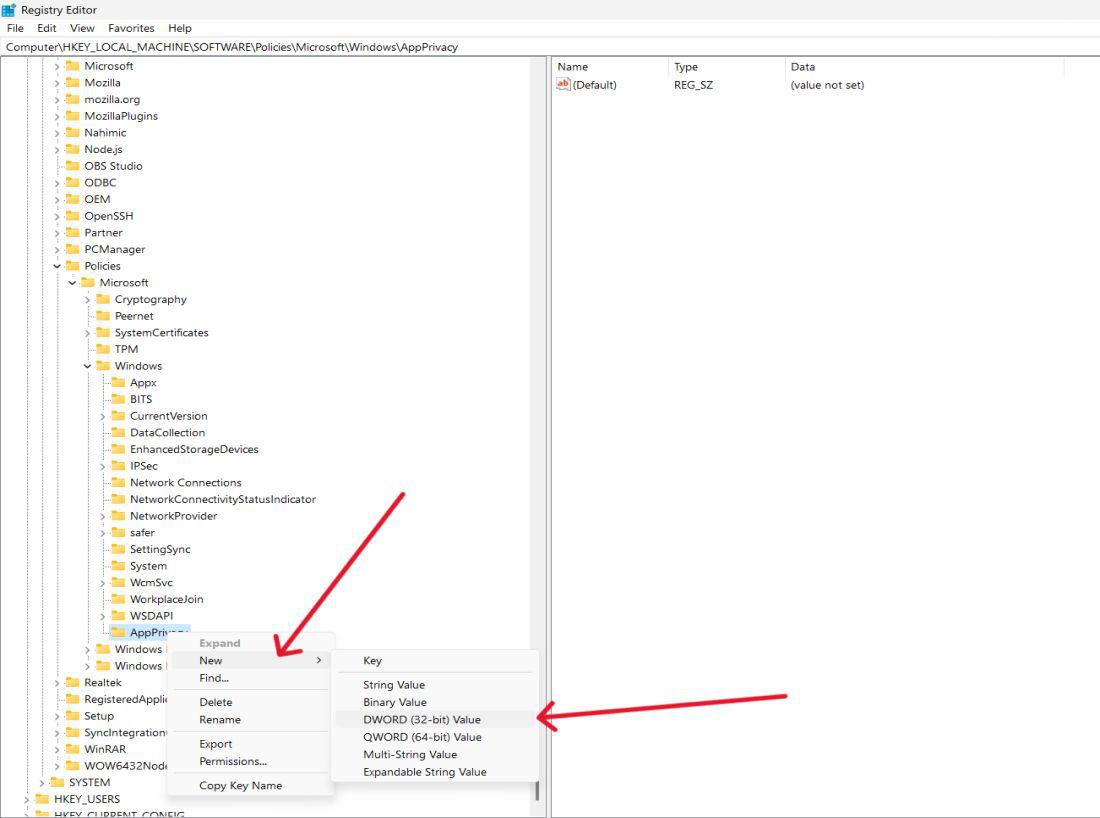Click the OBS Studio folder icon
This screenshot has width=1100, height=818.
point(72,166)
